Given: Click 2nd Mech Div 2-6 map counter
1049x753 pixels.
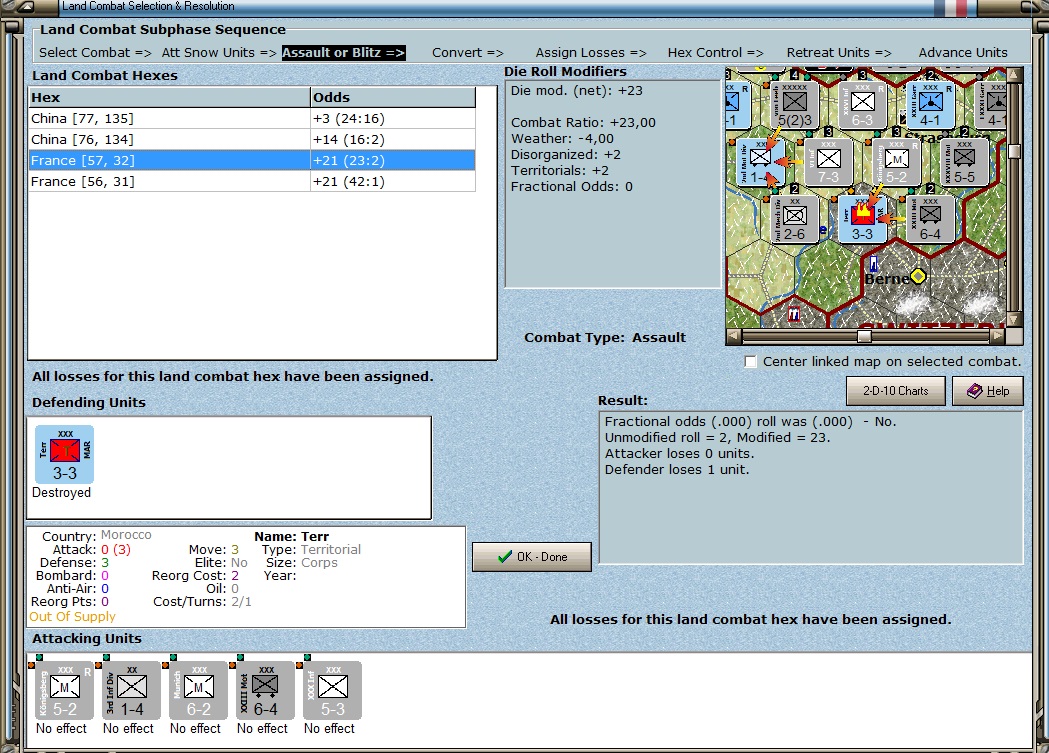Looking at the screenshot, I should 795,219.
